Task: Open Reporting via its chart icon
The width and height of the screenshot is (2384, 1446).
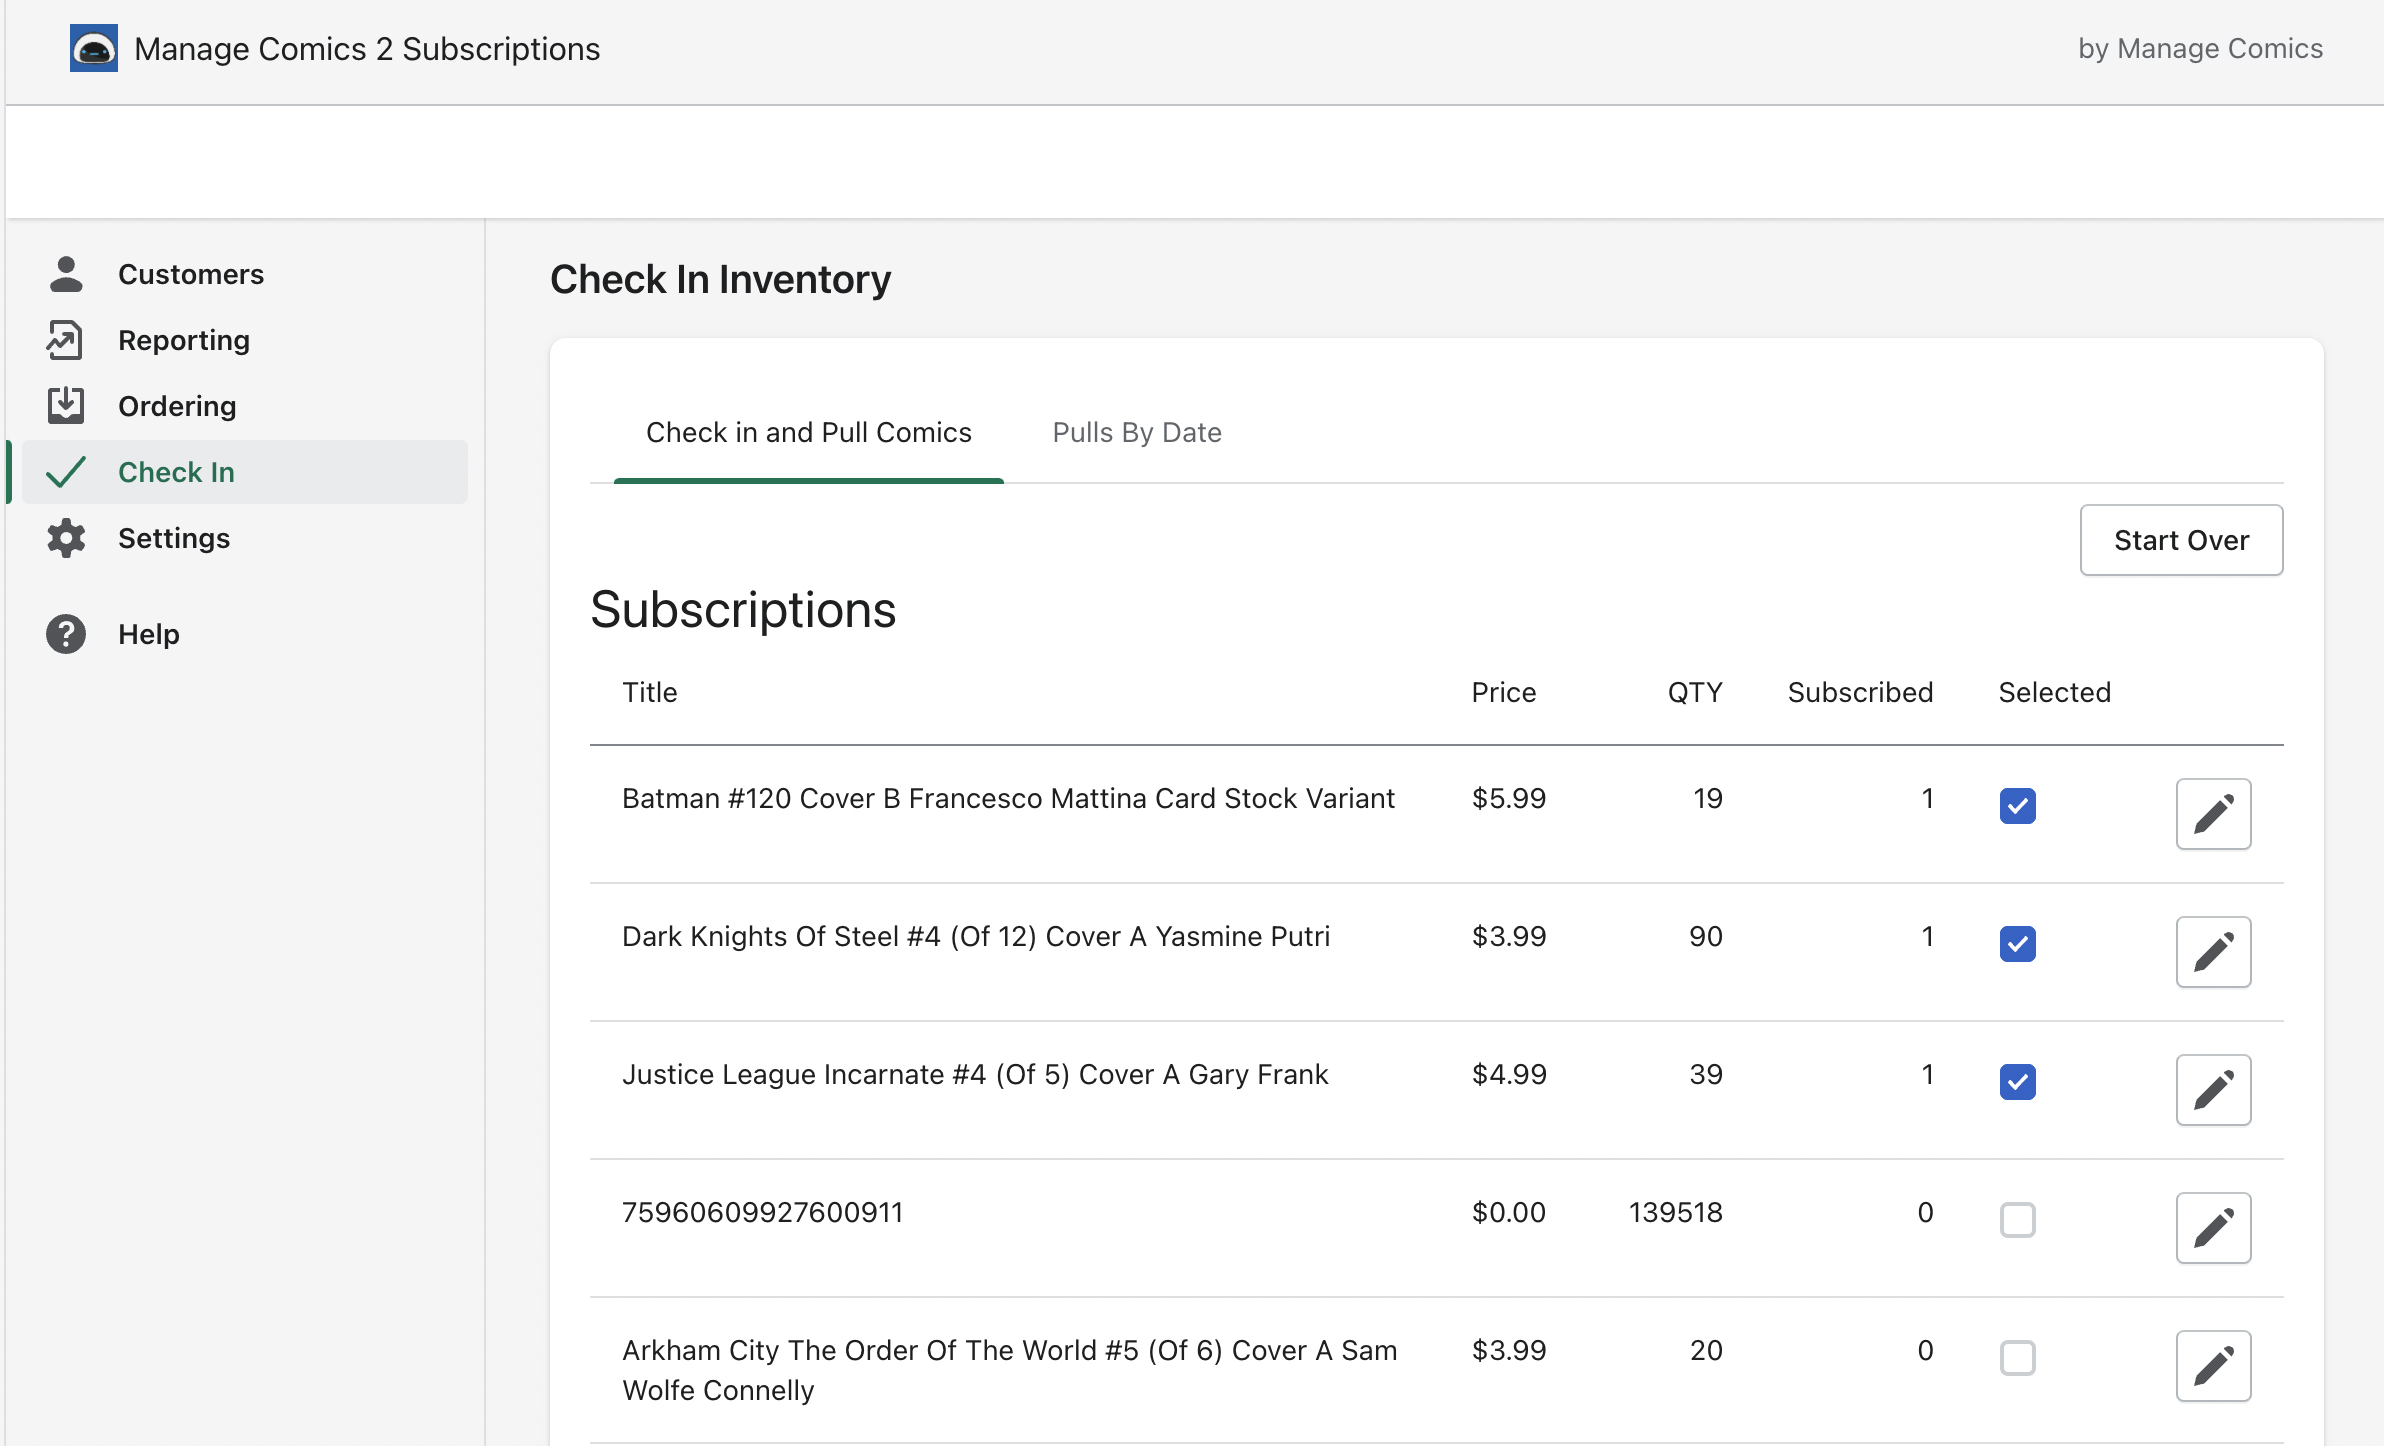Action: click(66, 340)
